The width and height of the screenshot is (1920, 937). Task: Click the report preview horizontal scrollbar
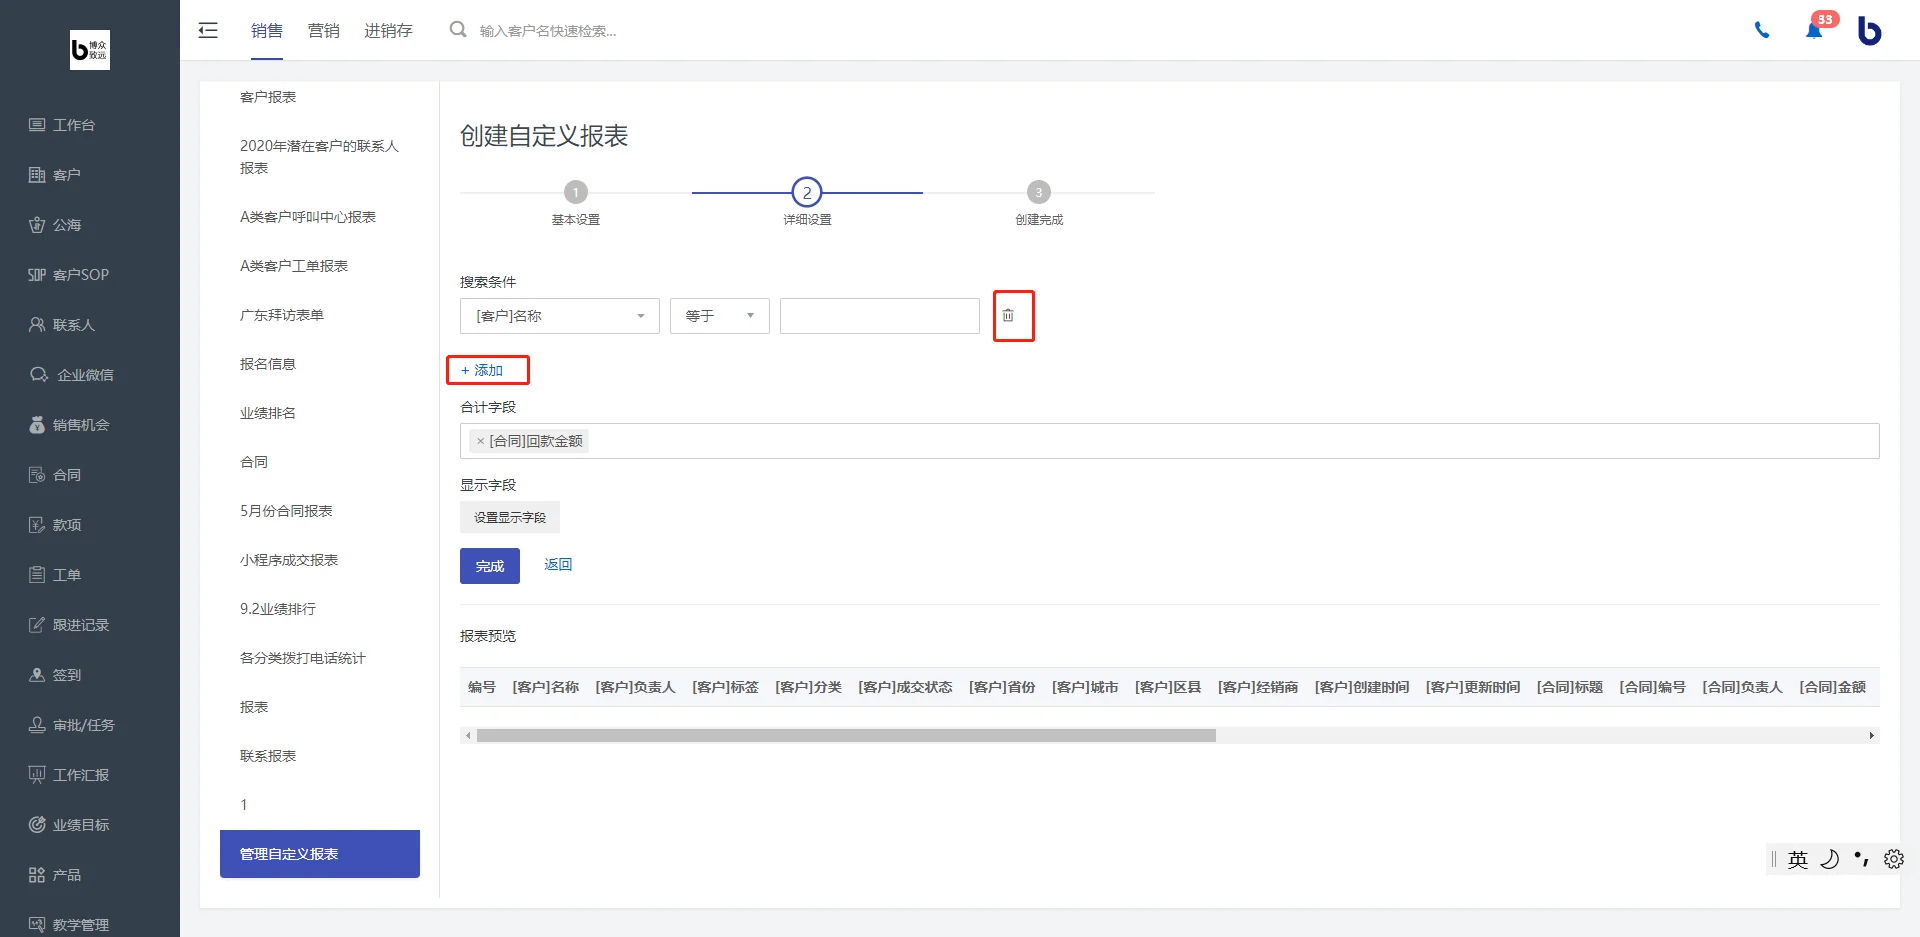[x=846, y=736]
